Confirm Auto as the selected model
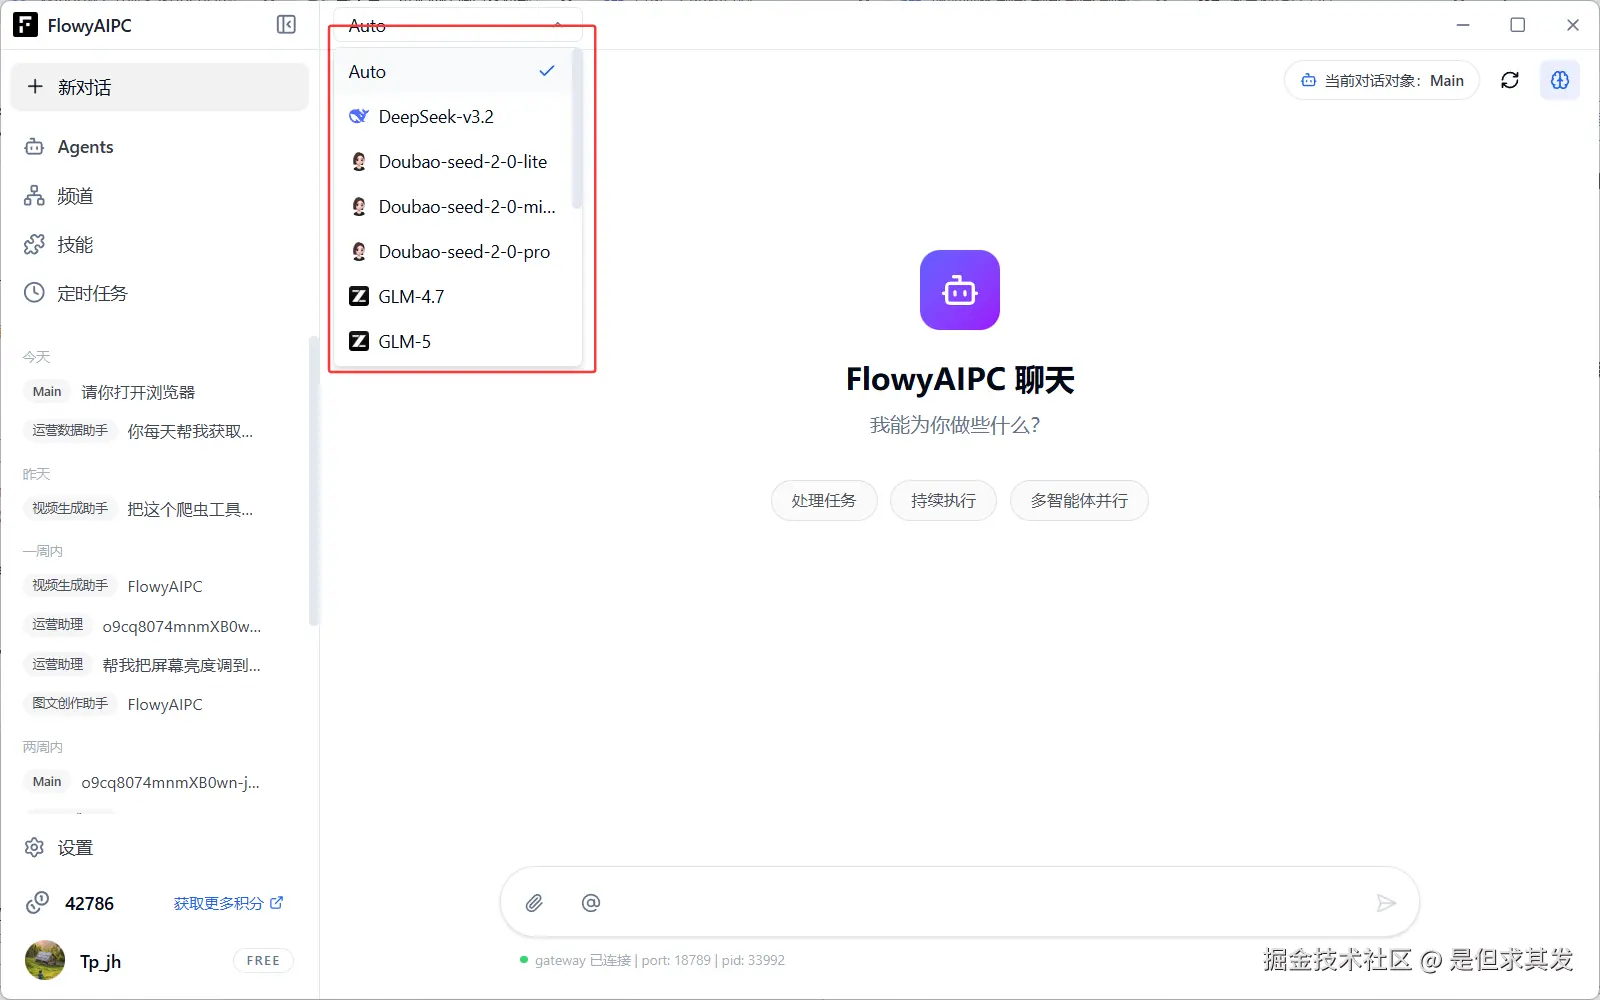Image resolution: width=1600 pixels, height=1000 pixels. [x=366, y=71]
